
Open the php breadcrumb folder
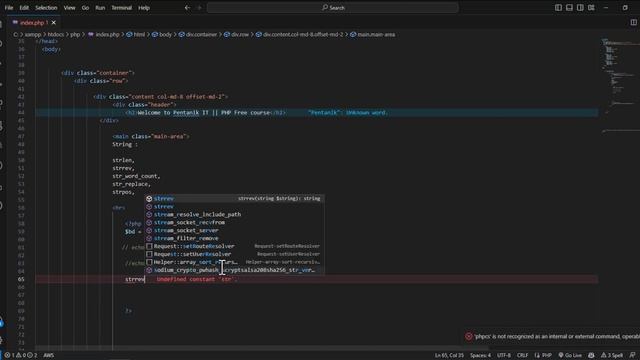tap(75, 35)
